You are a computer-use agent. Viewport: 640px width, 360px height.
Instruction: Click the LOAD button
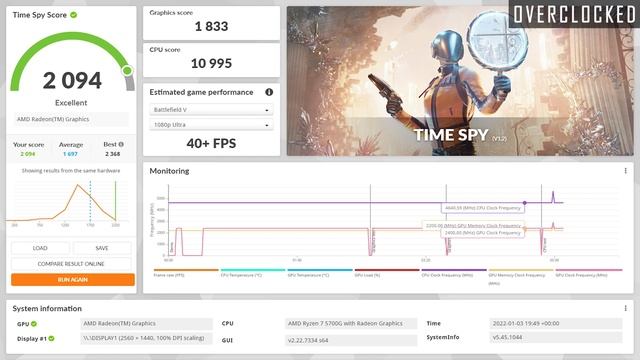coord(40,248)
